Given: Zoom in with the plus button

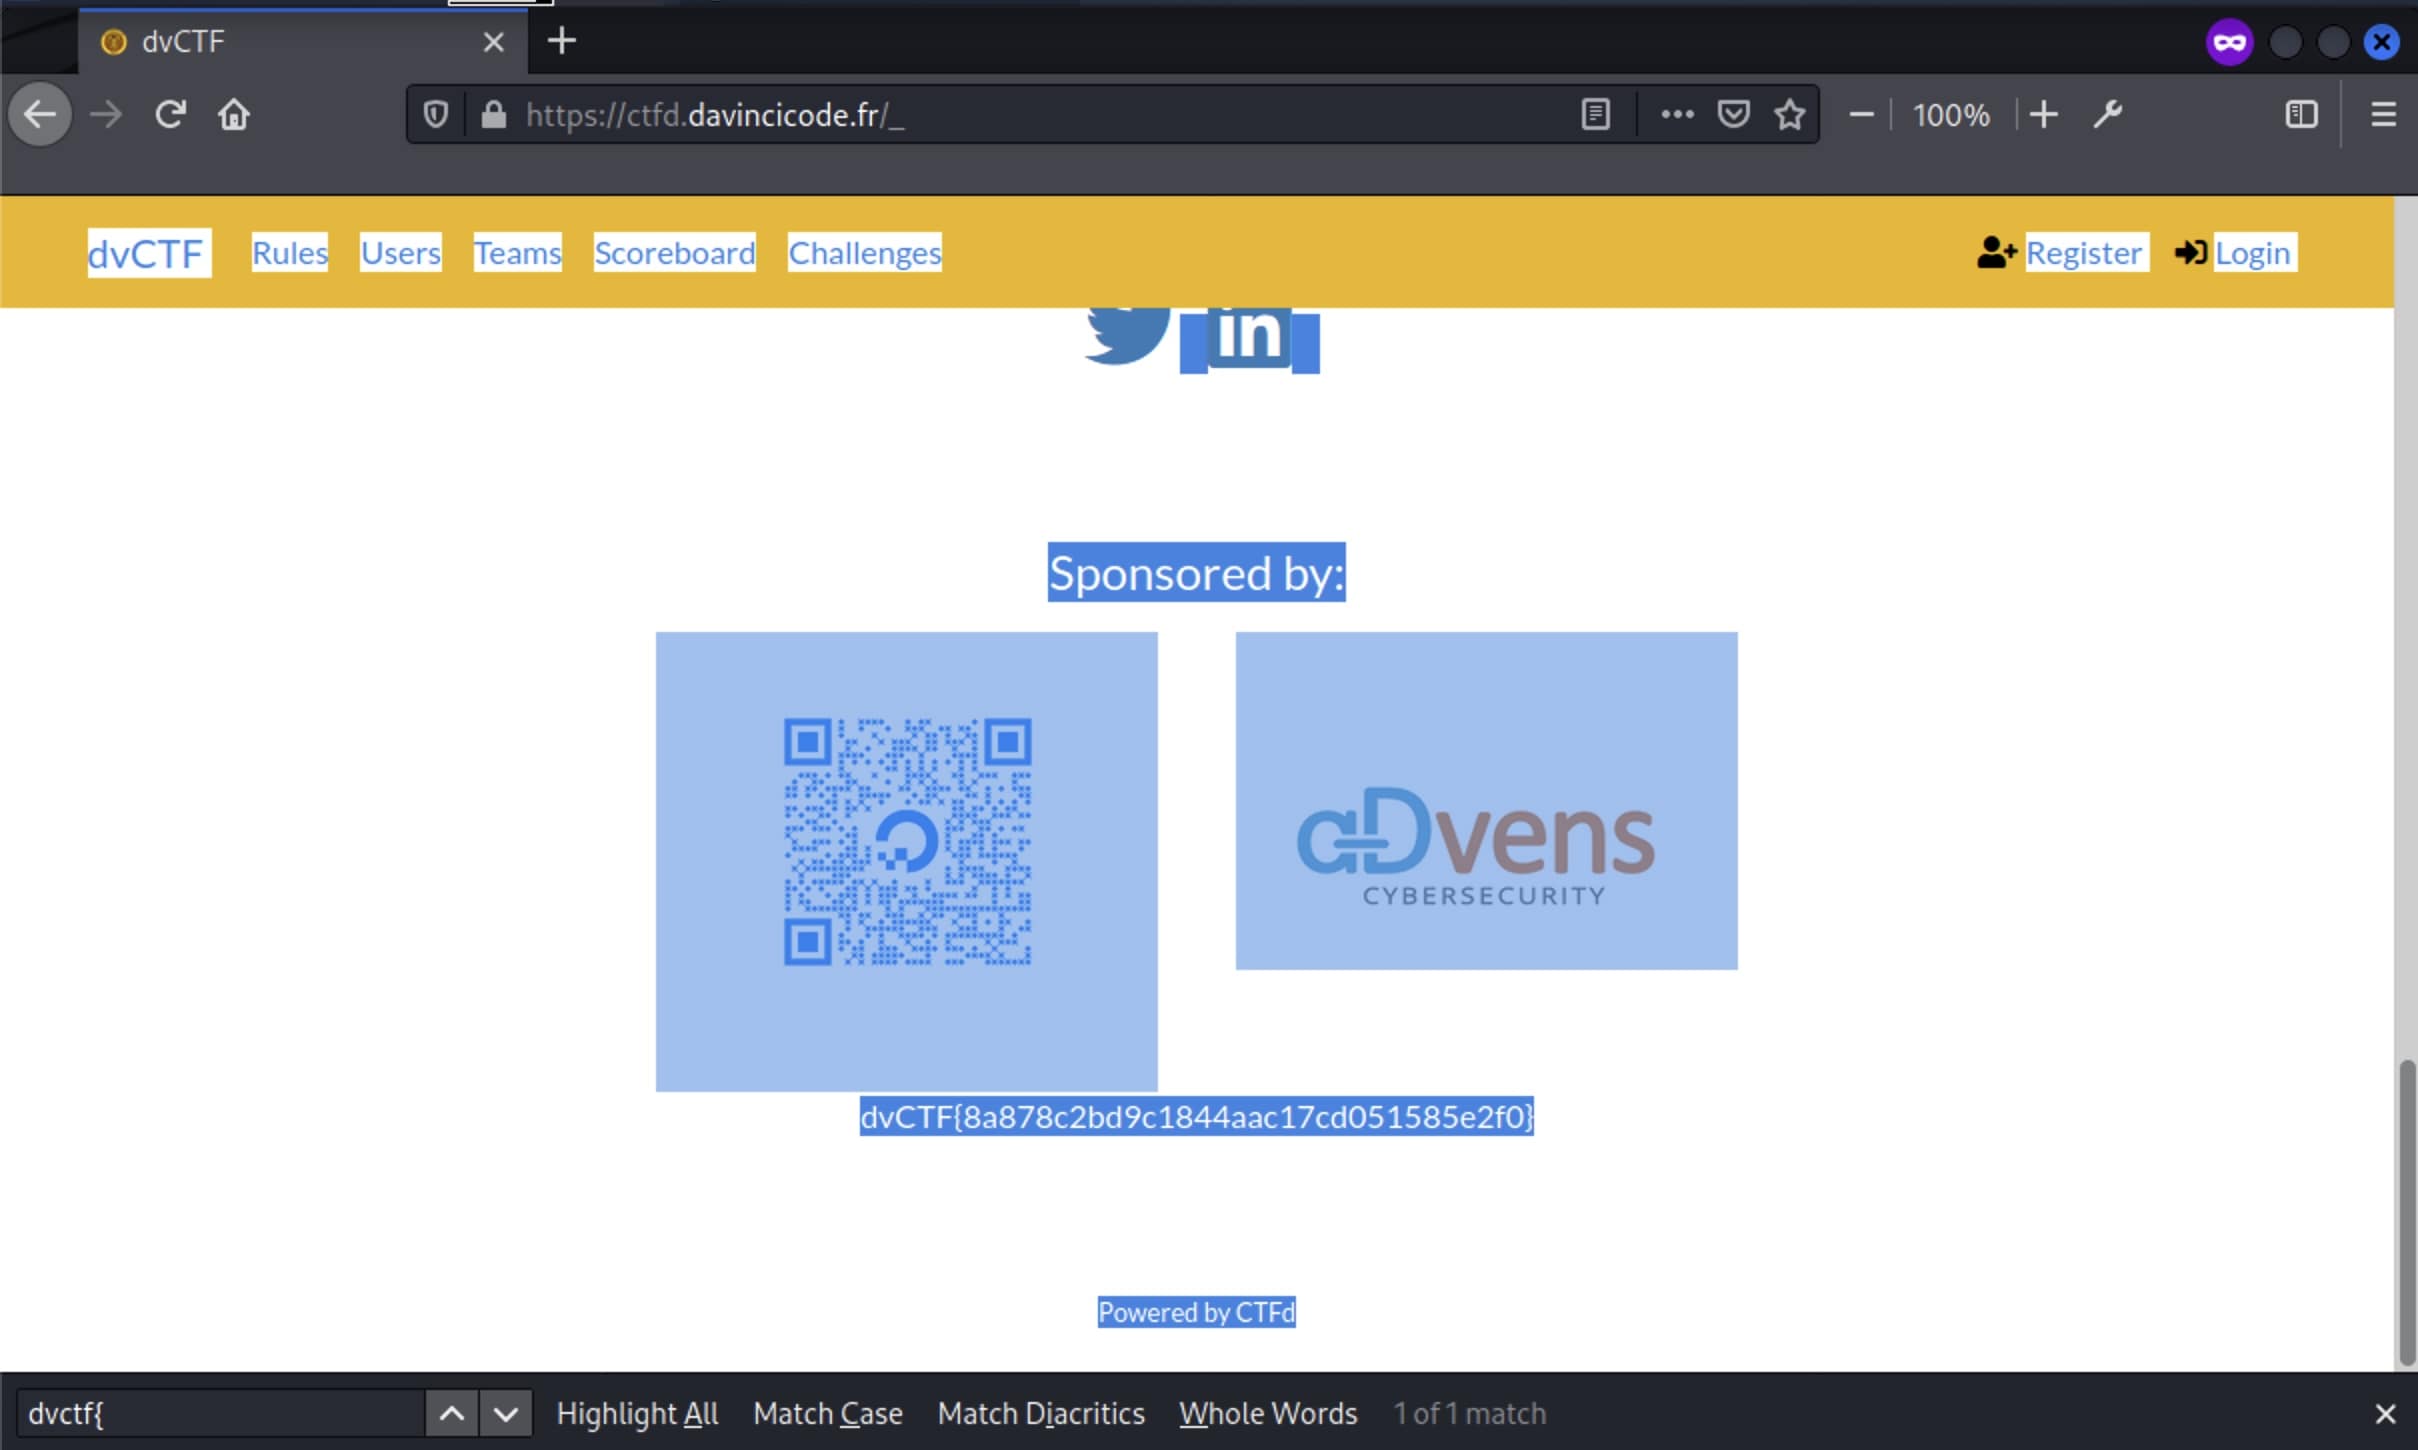Looking at the screenshot, I should [x=2043, y=115].
